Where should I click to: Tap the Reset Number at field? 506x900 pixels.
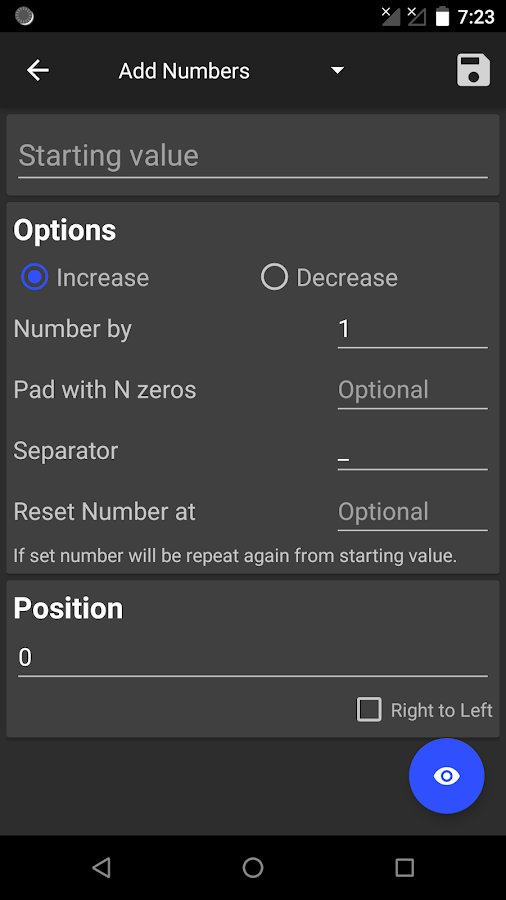tap(412, 513)
